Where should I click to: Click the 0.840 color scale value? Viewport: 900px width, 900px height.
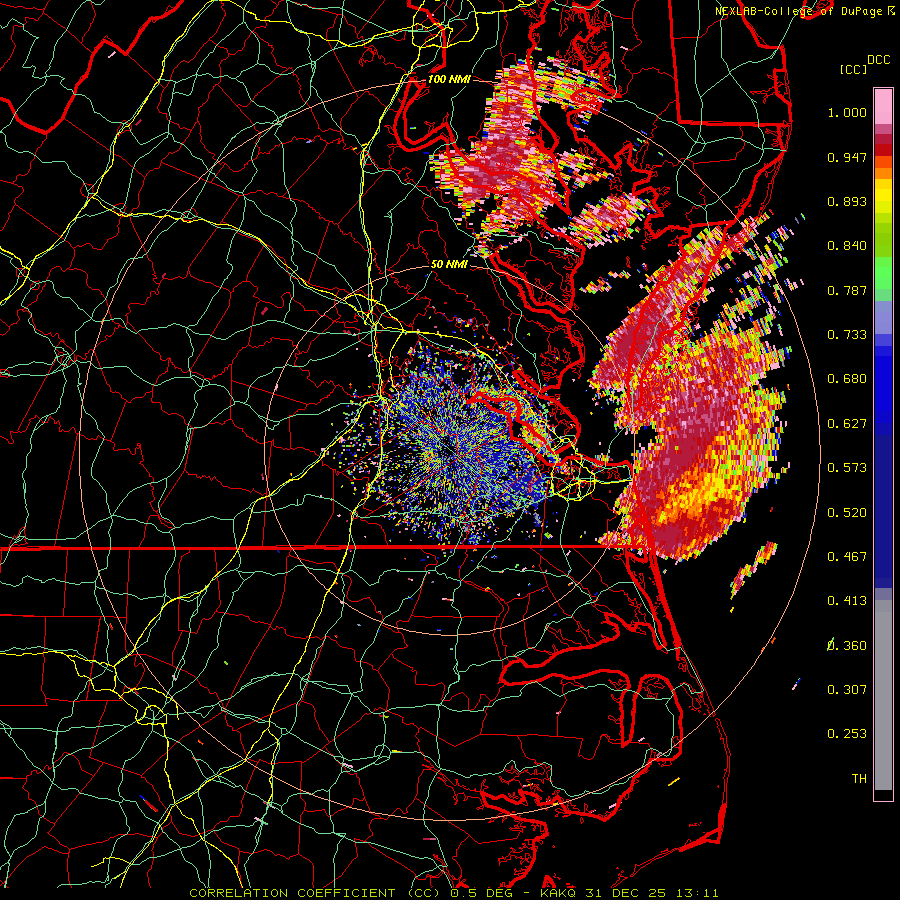pyautogui.click(x=847, y=246)
